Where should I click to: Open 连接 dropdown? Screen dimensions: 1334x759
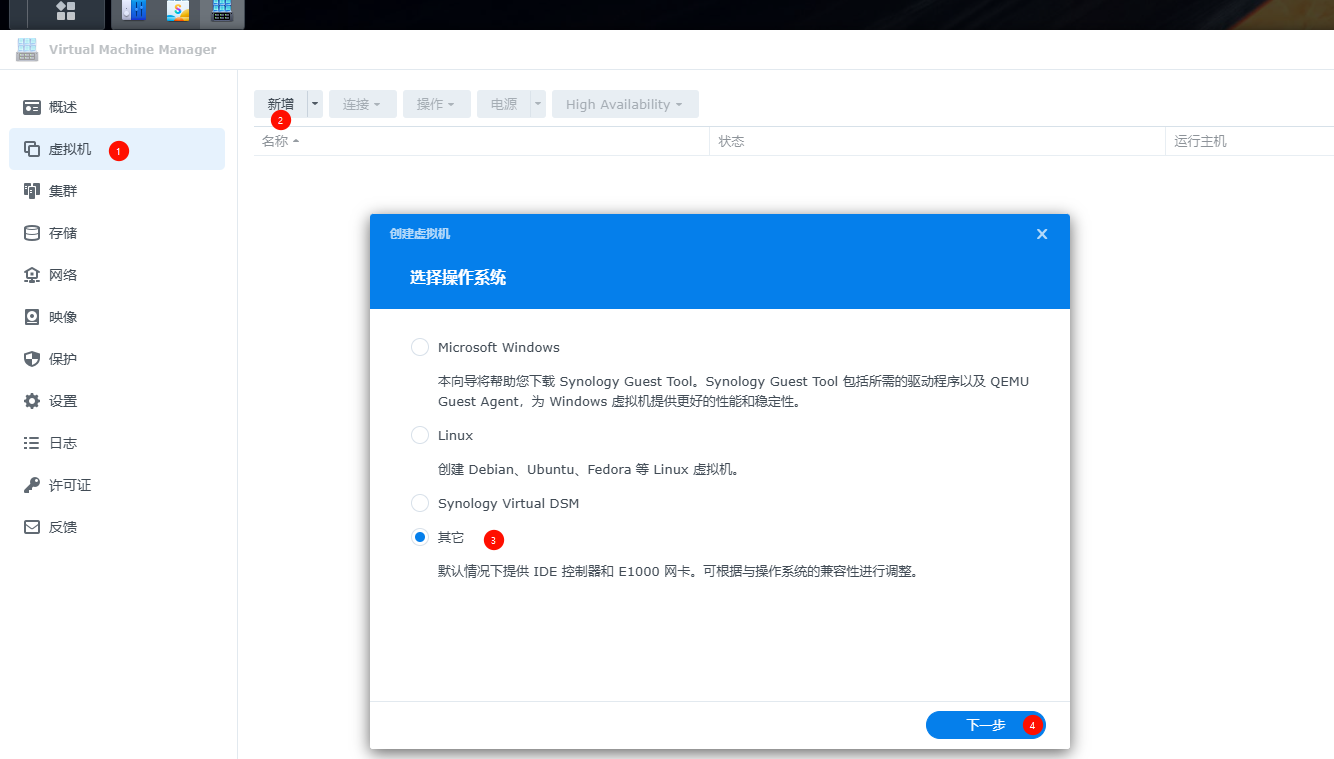363,104
